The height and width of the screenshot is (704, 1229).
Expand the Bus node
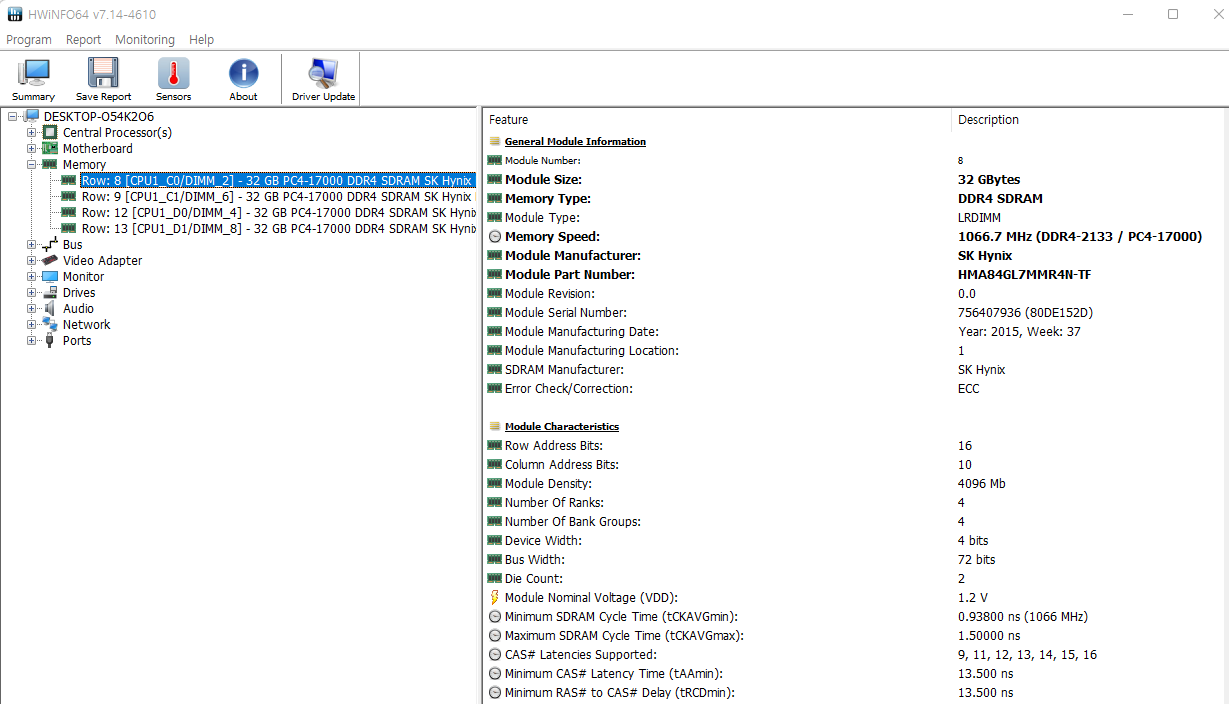31,245
